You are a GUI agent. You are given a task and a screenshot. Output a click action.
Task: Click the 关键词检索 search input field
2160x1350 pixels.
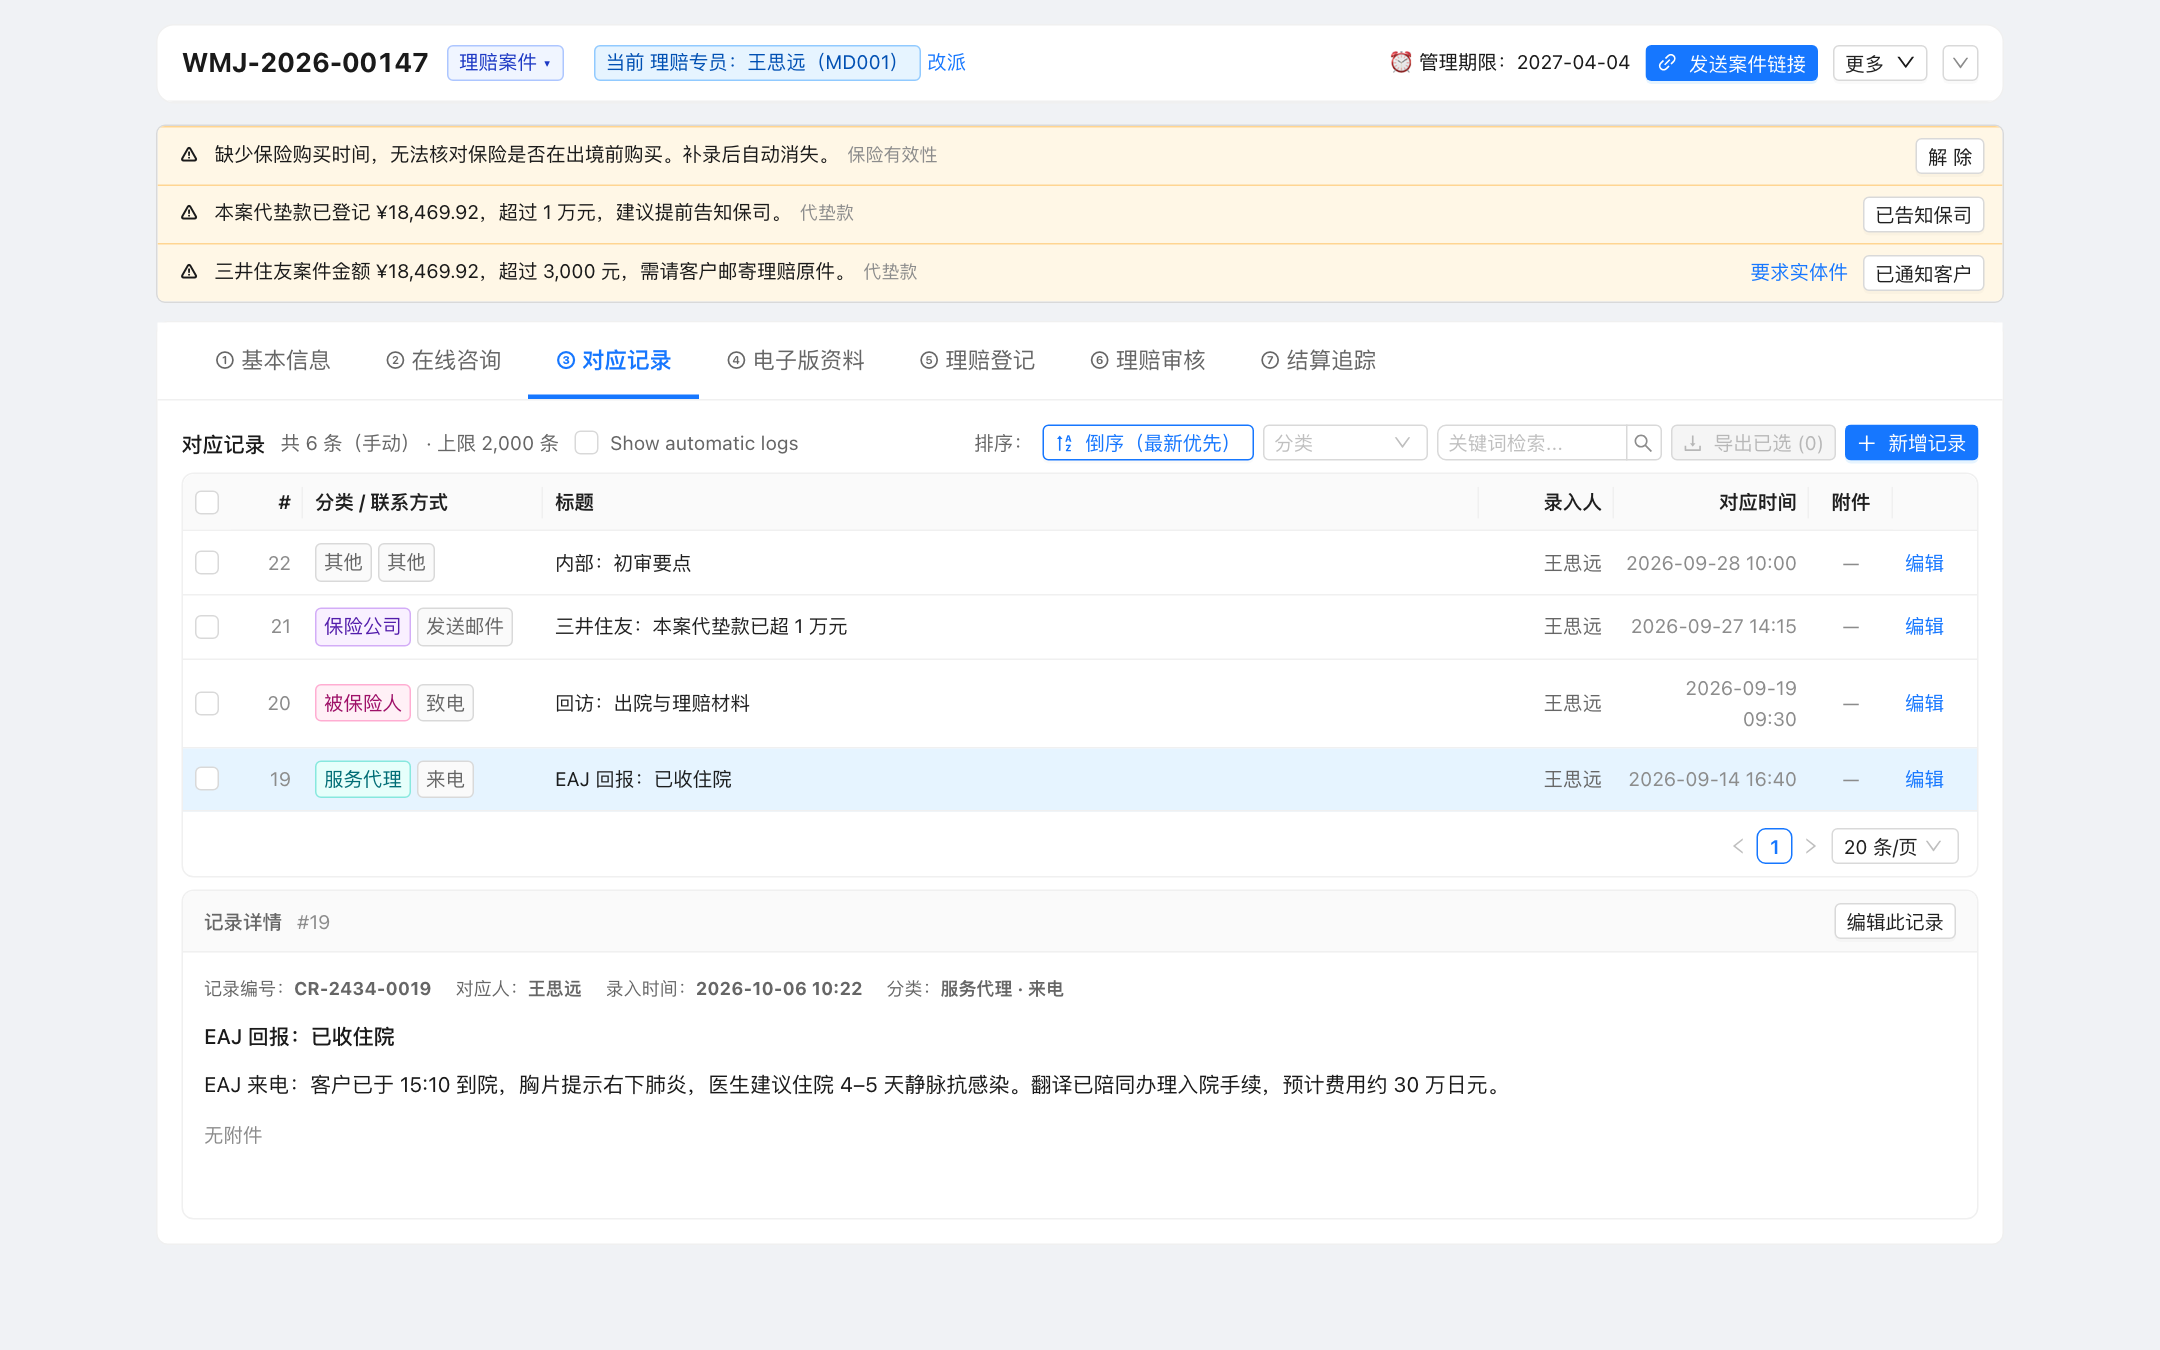1532,443
